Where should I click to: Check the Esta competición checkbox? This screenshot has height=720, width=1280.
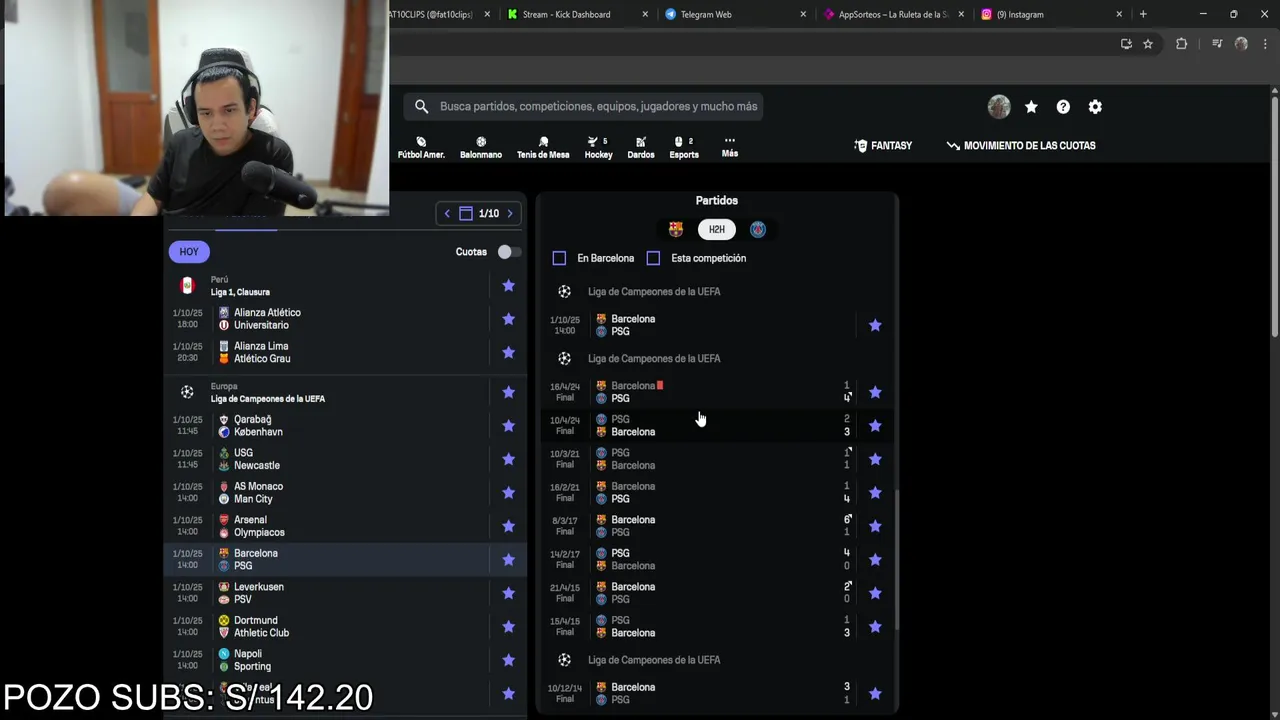coord(653,258)
